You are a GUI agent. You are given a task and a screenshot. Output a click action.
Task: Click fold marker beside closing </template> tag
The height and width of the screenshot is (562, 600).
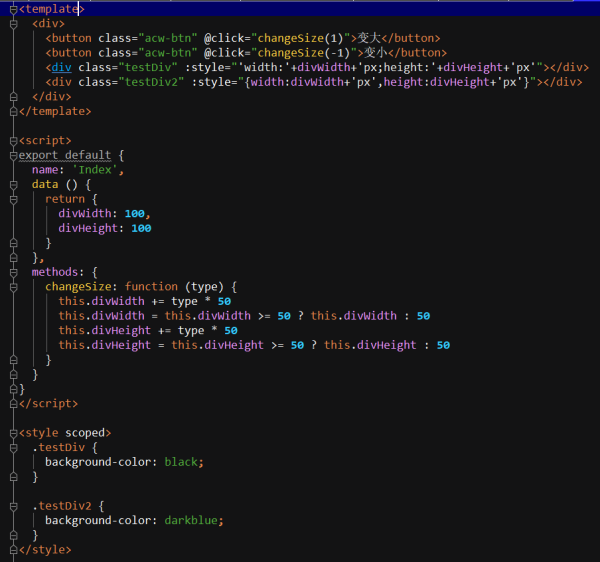pyautogui.click(x=13, y=112)
